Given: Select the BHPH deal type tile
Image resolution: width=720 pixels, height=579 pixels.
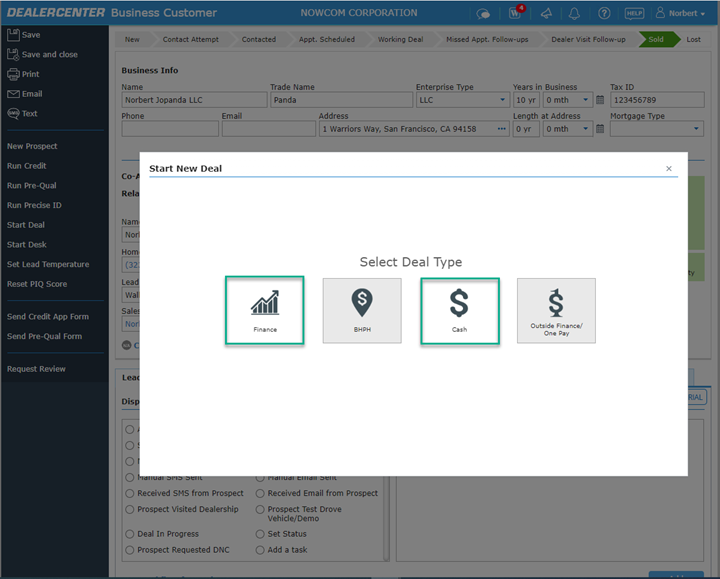Looking at the screenshot, I should point(362,310).
